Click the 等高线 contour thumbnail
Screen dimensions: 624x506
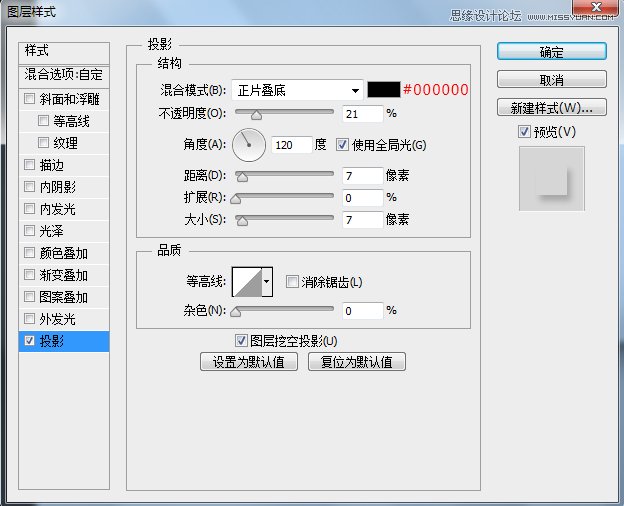pyautogui.click(x=247, y=282)
